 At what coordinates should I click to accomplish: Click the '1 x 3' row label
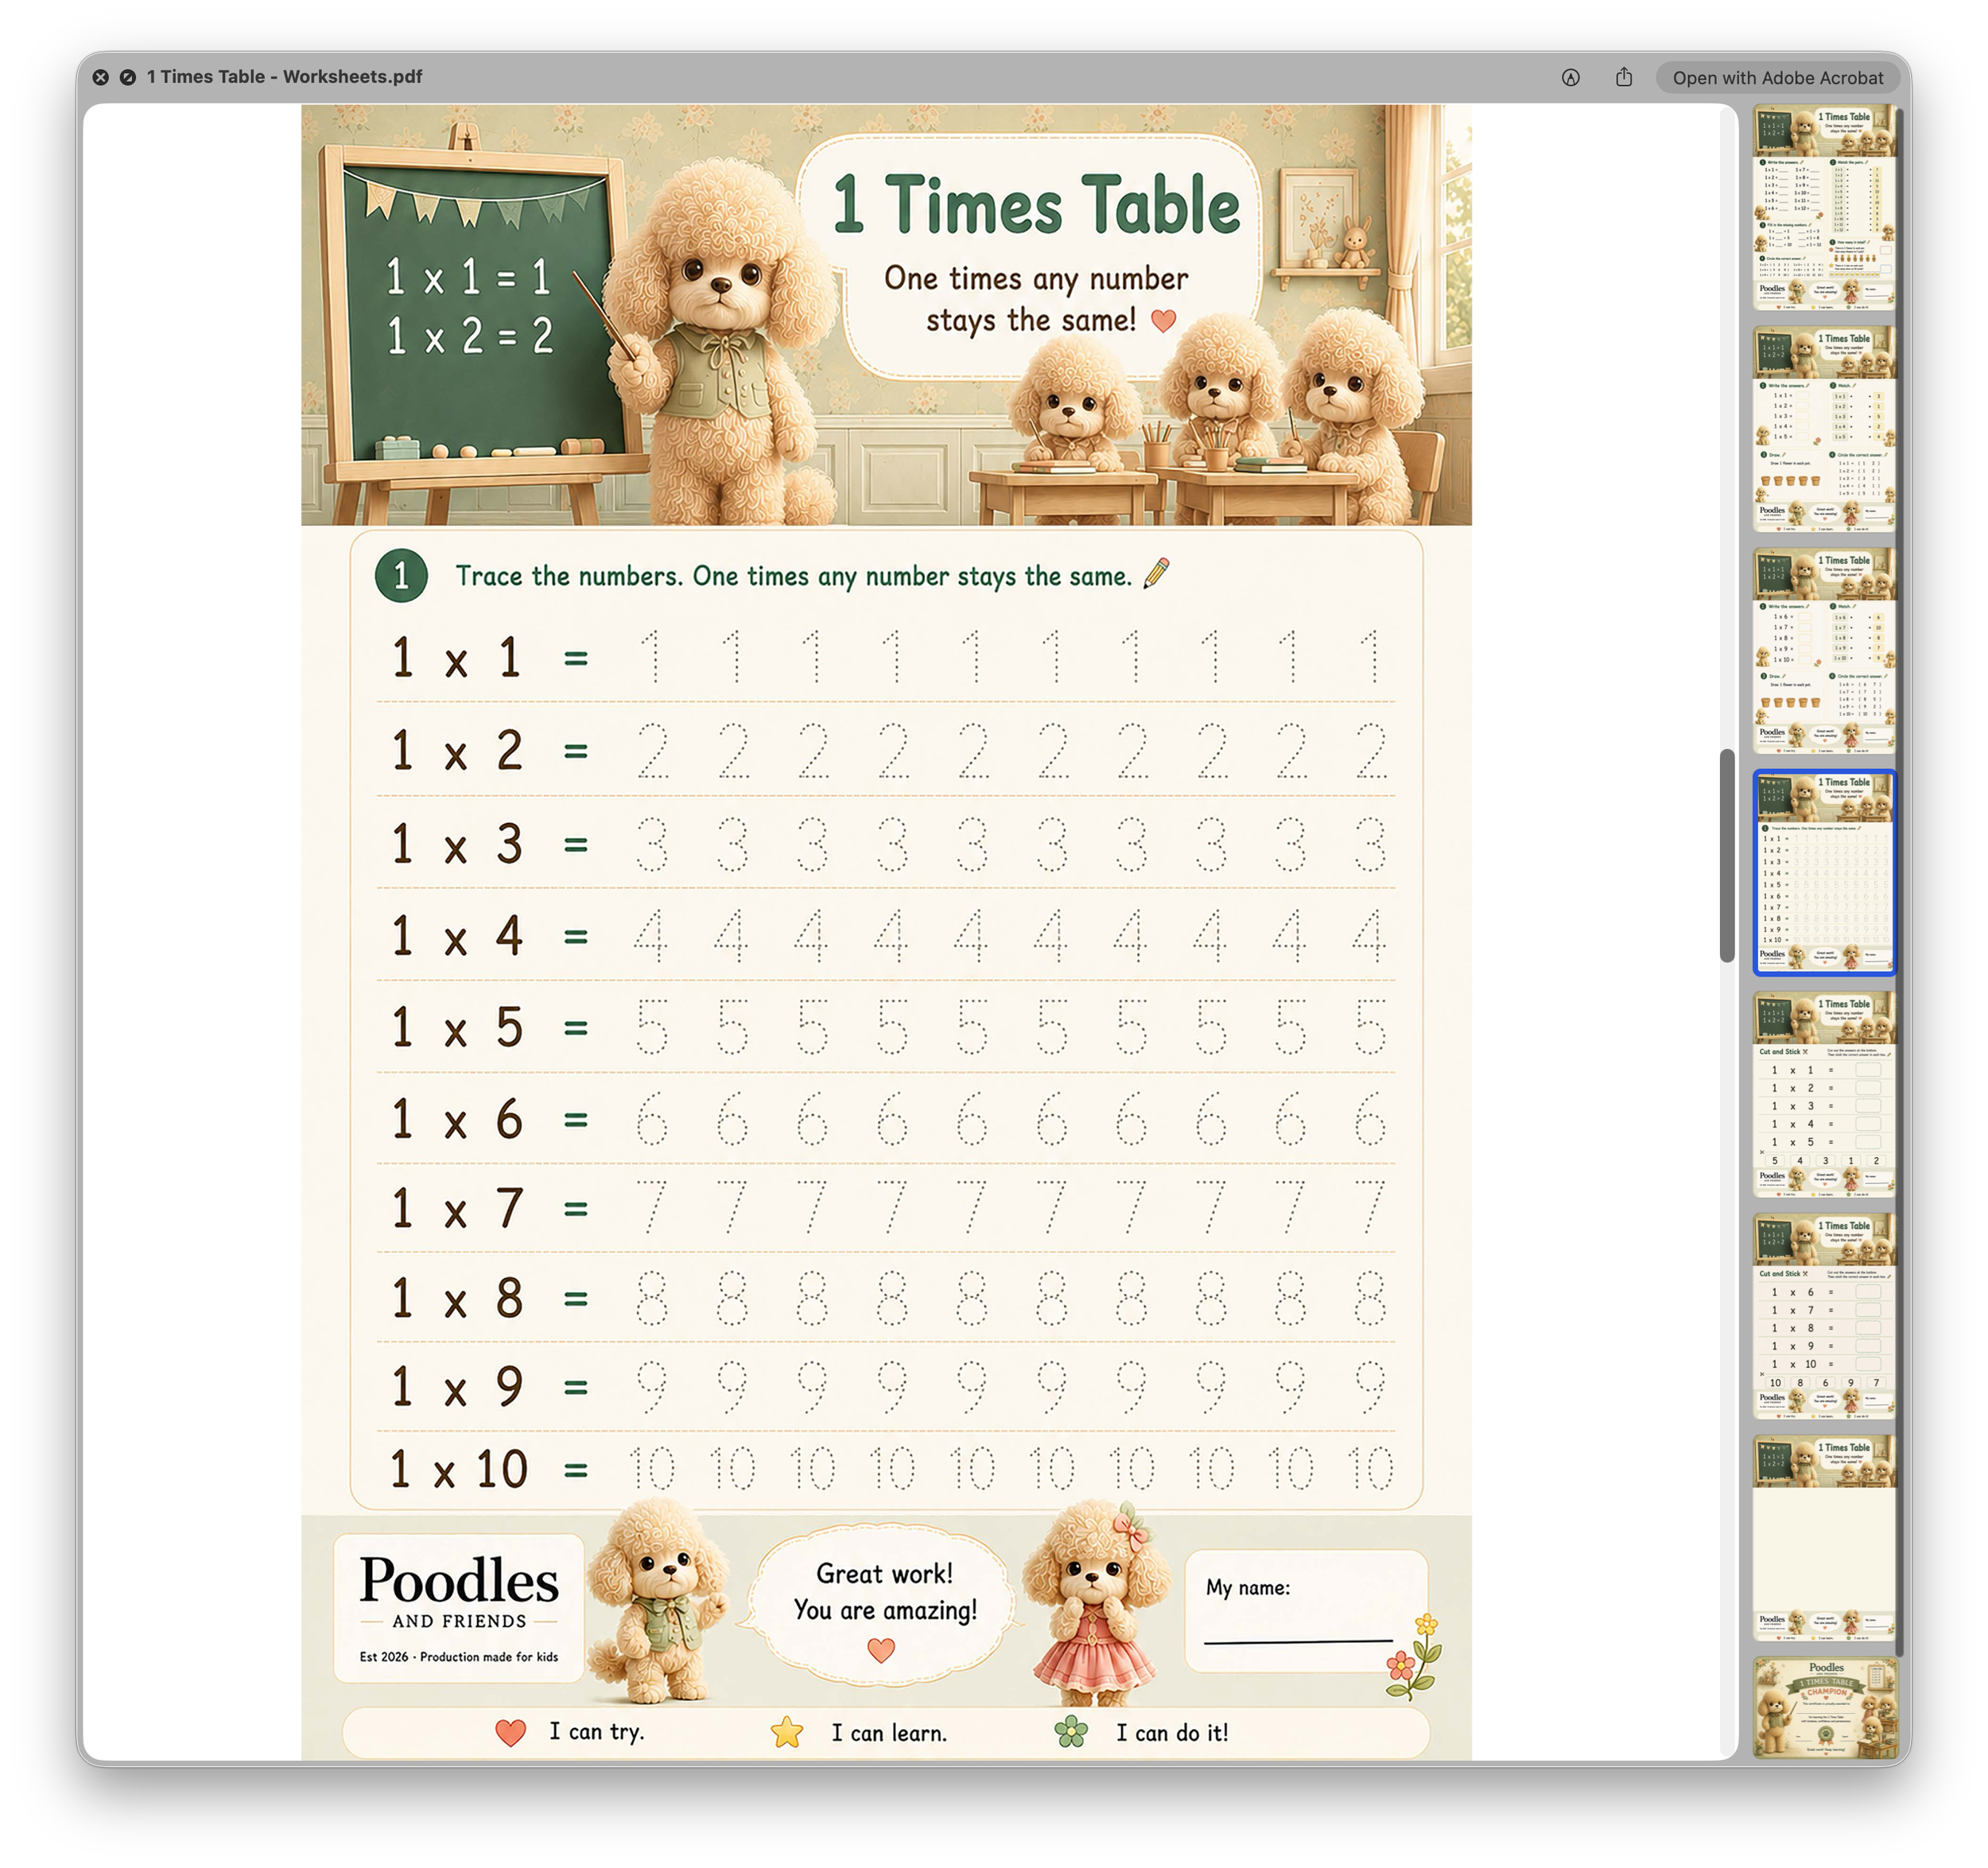pyautogui.click(x=457, y=843)
